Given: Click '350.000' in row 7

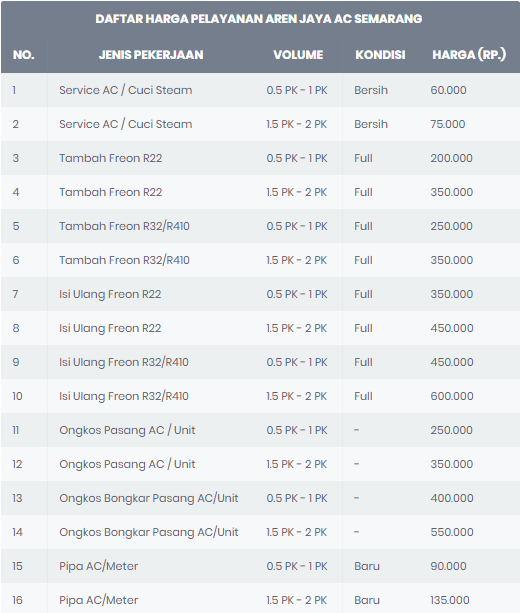Looking at the screenshot, I should (452, 294).
